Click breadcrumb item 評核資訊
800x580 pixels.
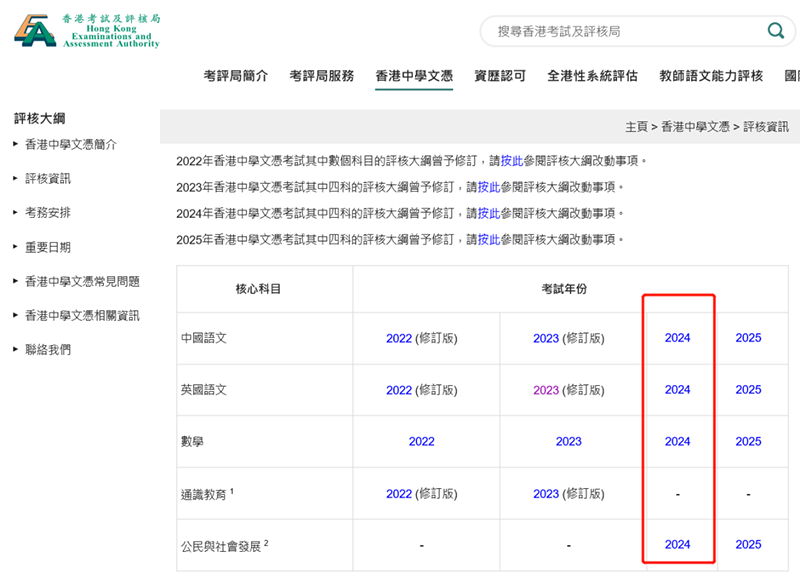765,127
